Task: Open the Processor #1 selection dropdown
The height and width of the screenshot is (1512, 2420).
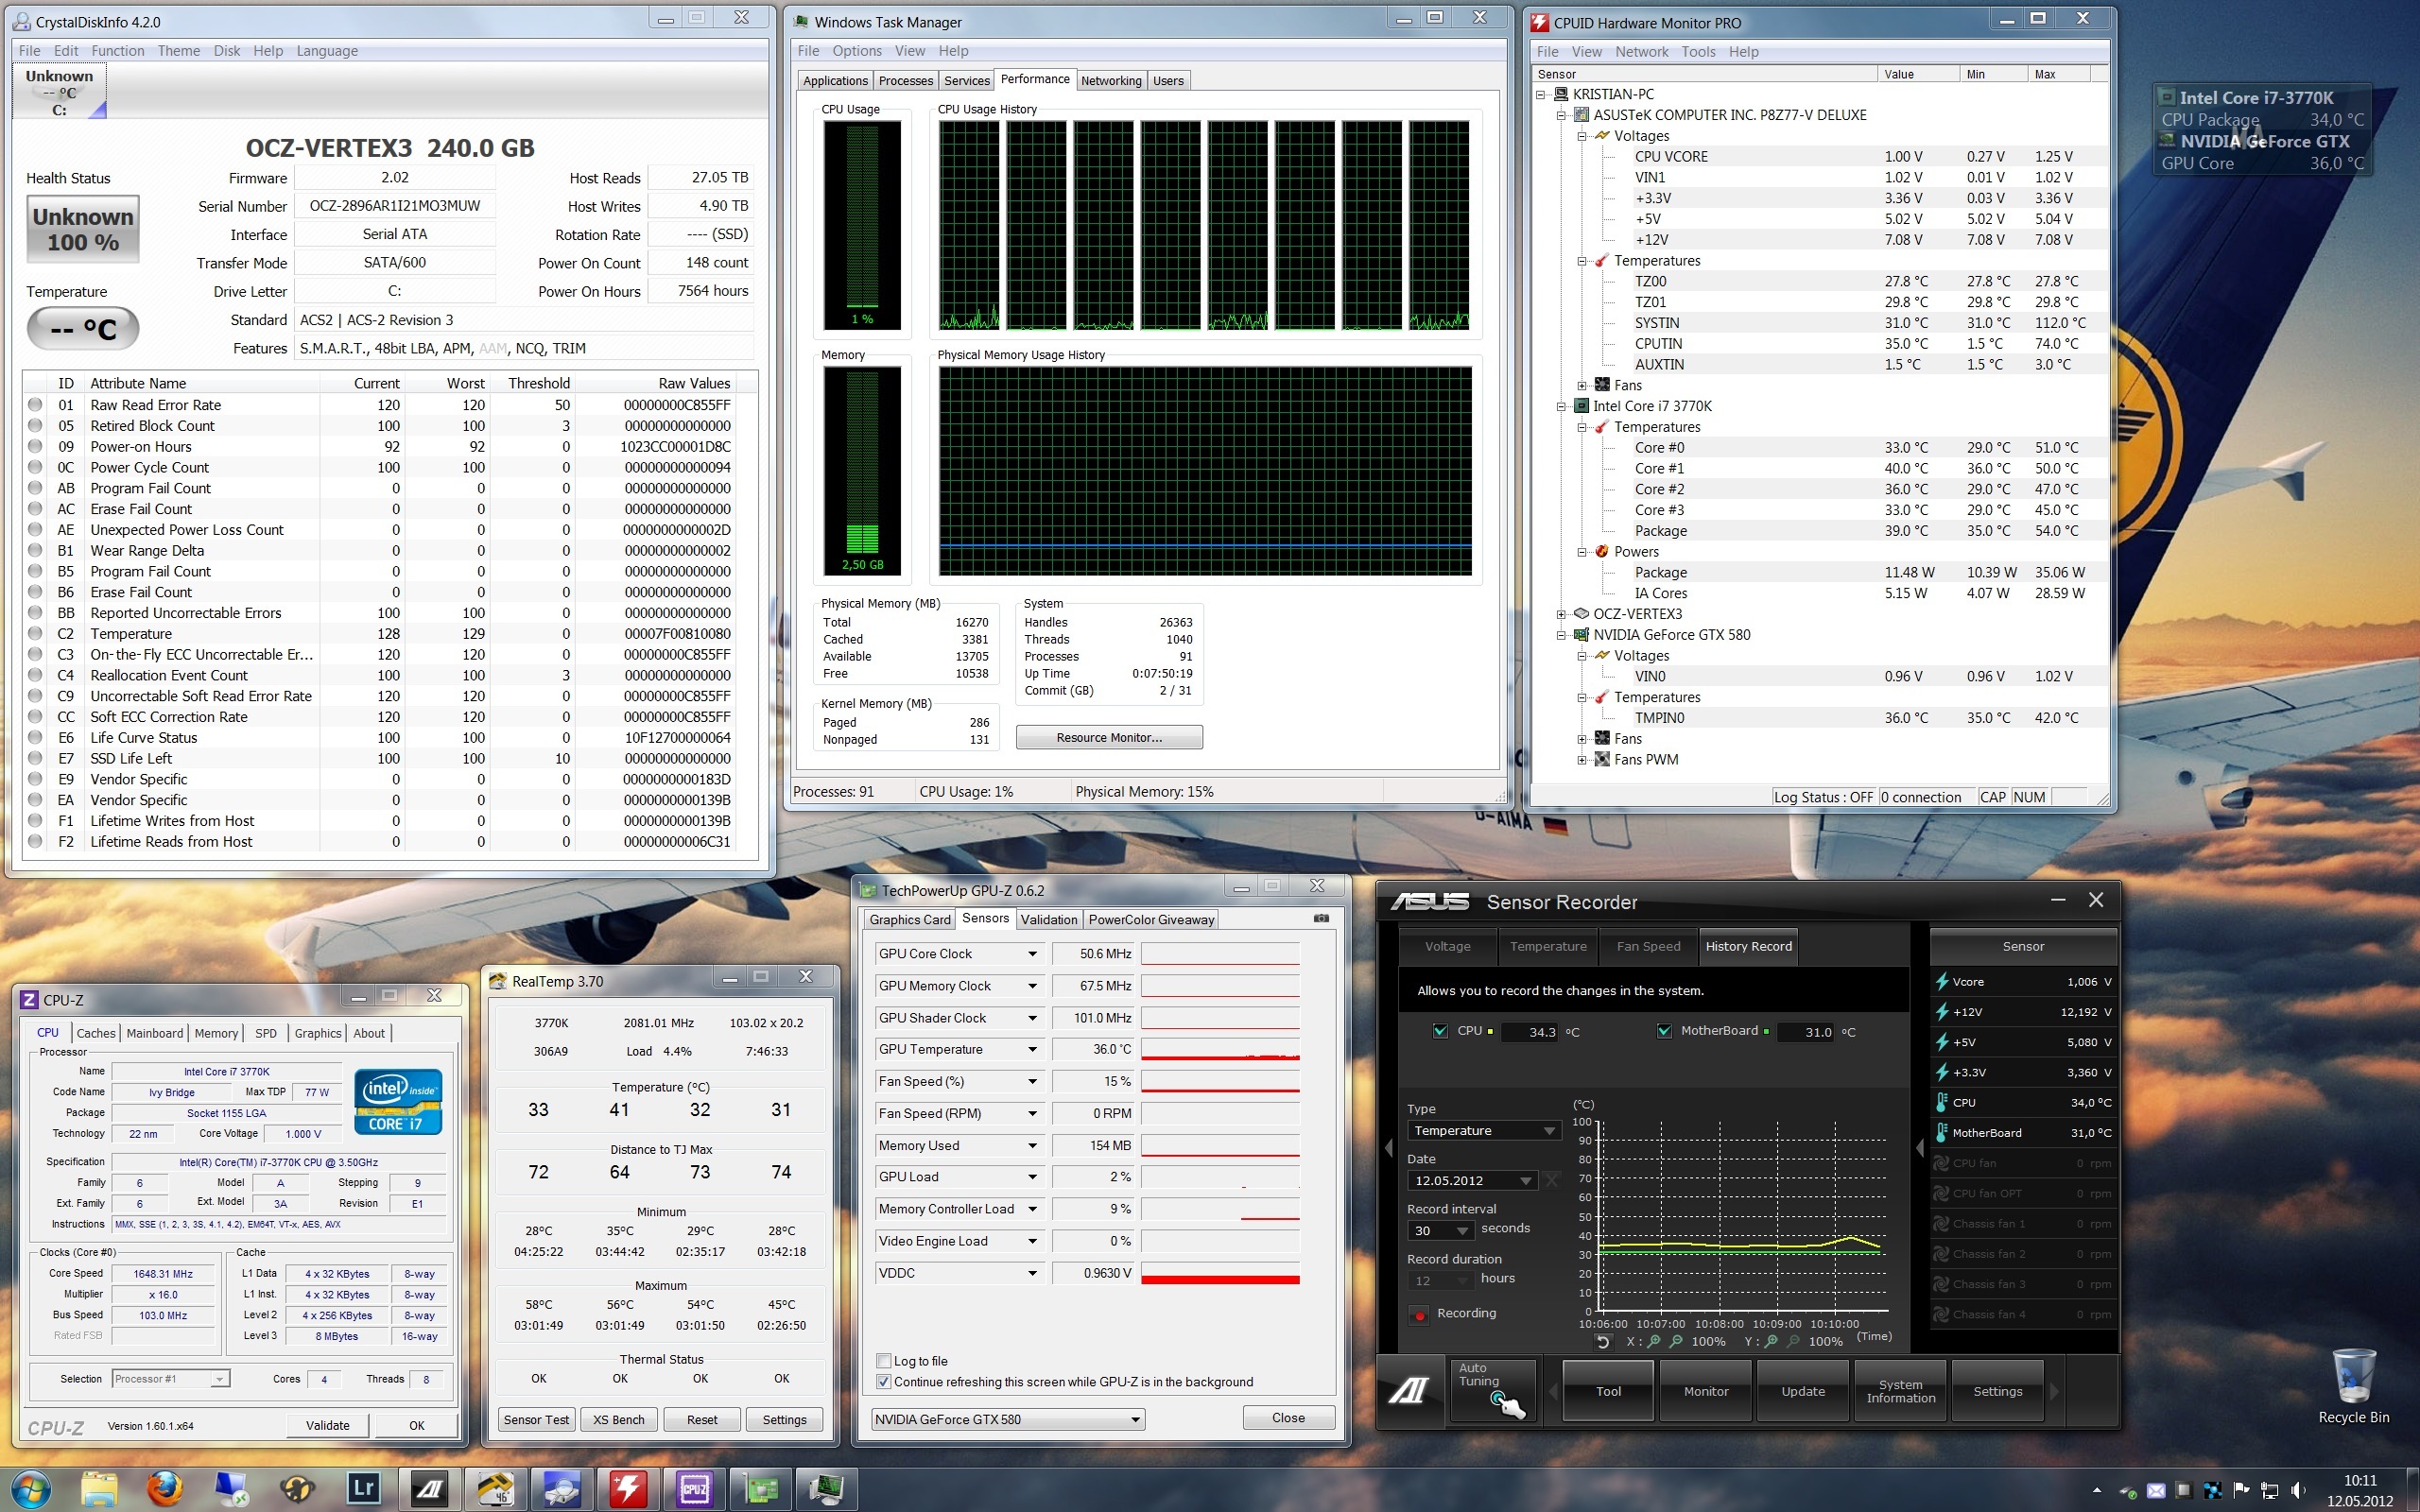Action: tap(171, 1379)
